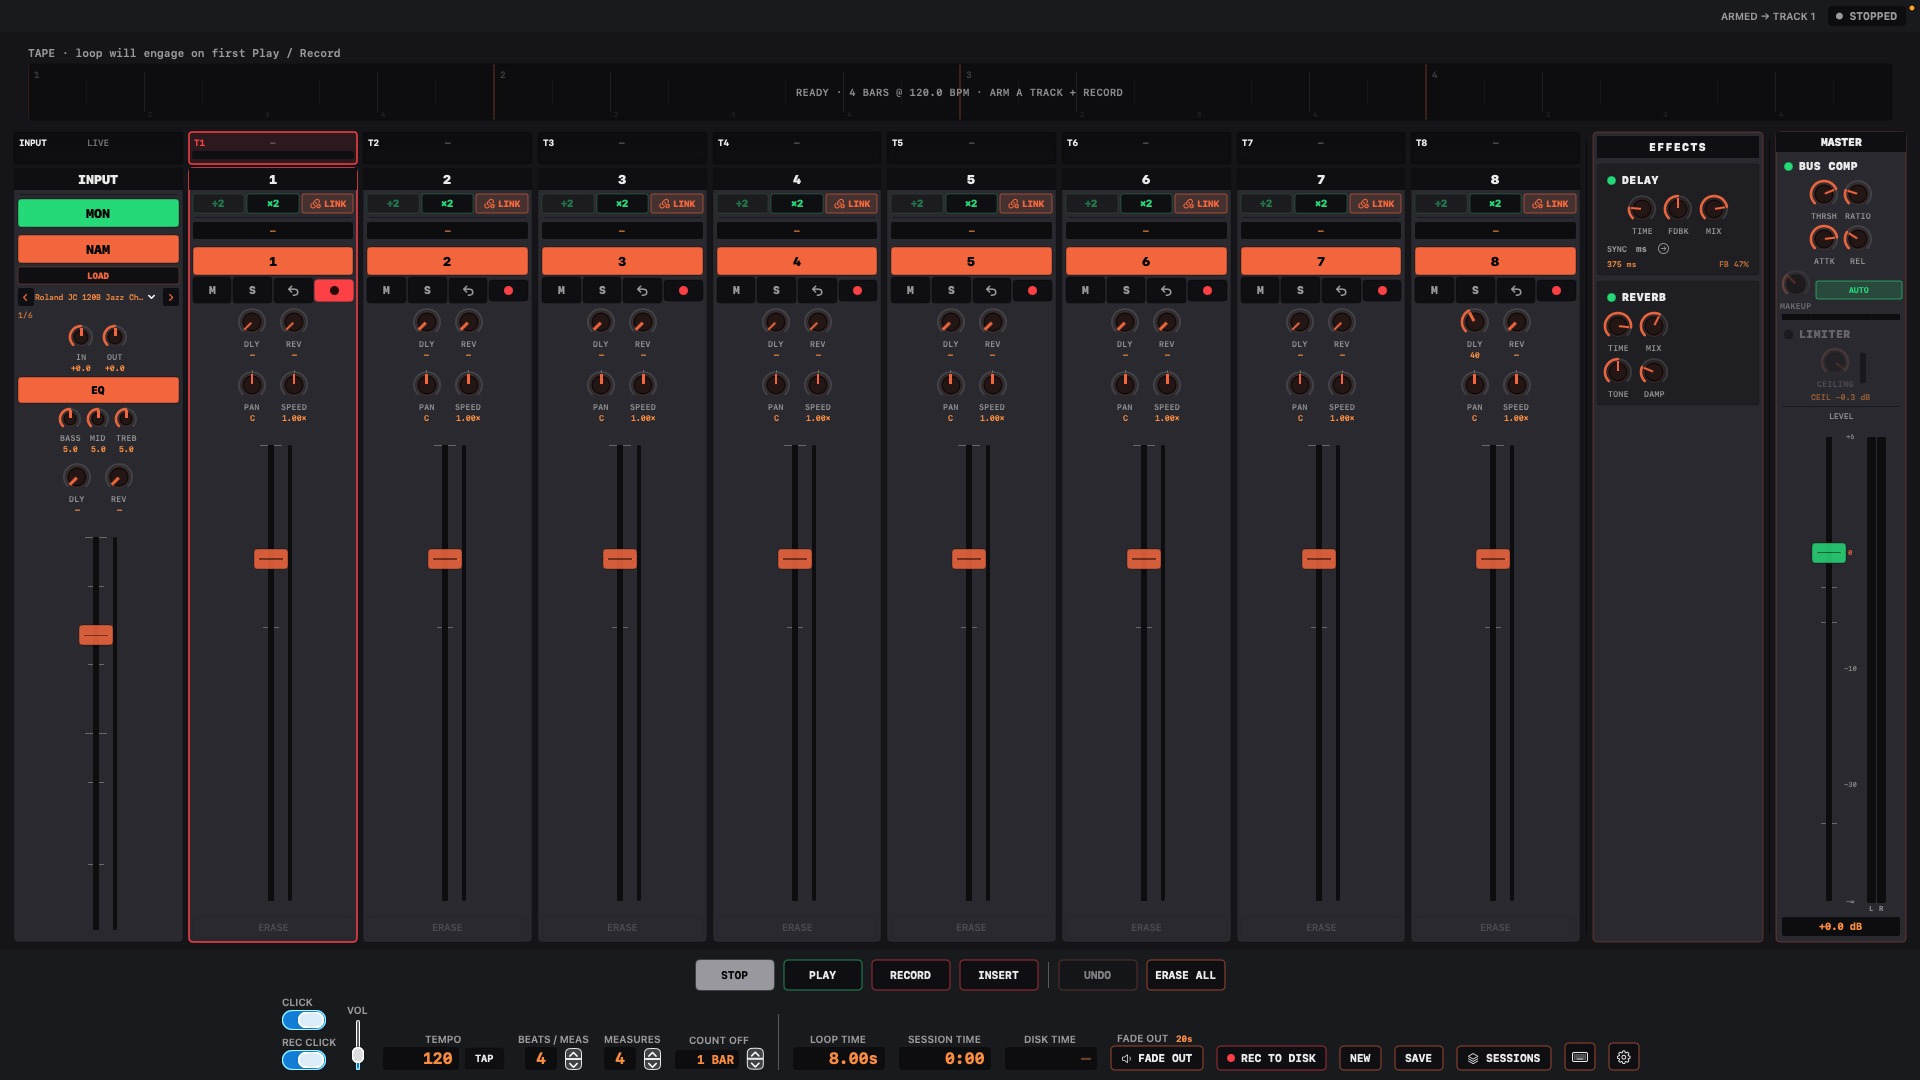Toggle the REC CLICK switch

pos(304,1060)
